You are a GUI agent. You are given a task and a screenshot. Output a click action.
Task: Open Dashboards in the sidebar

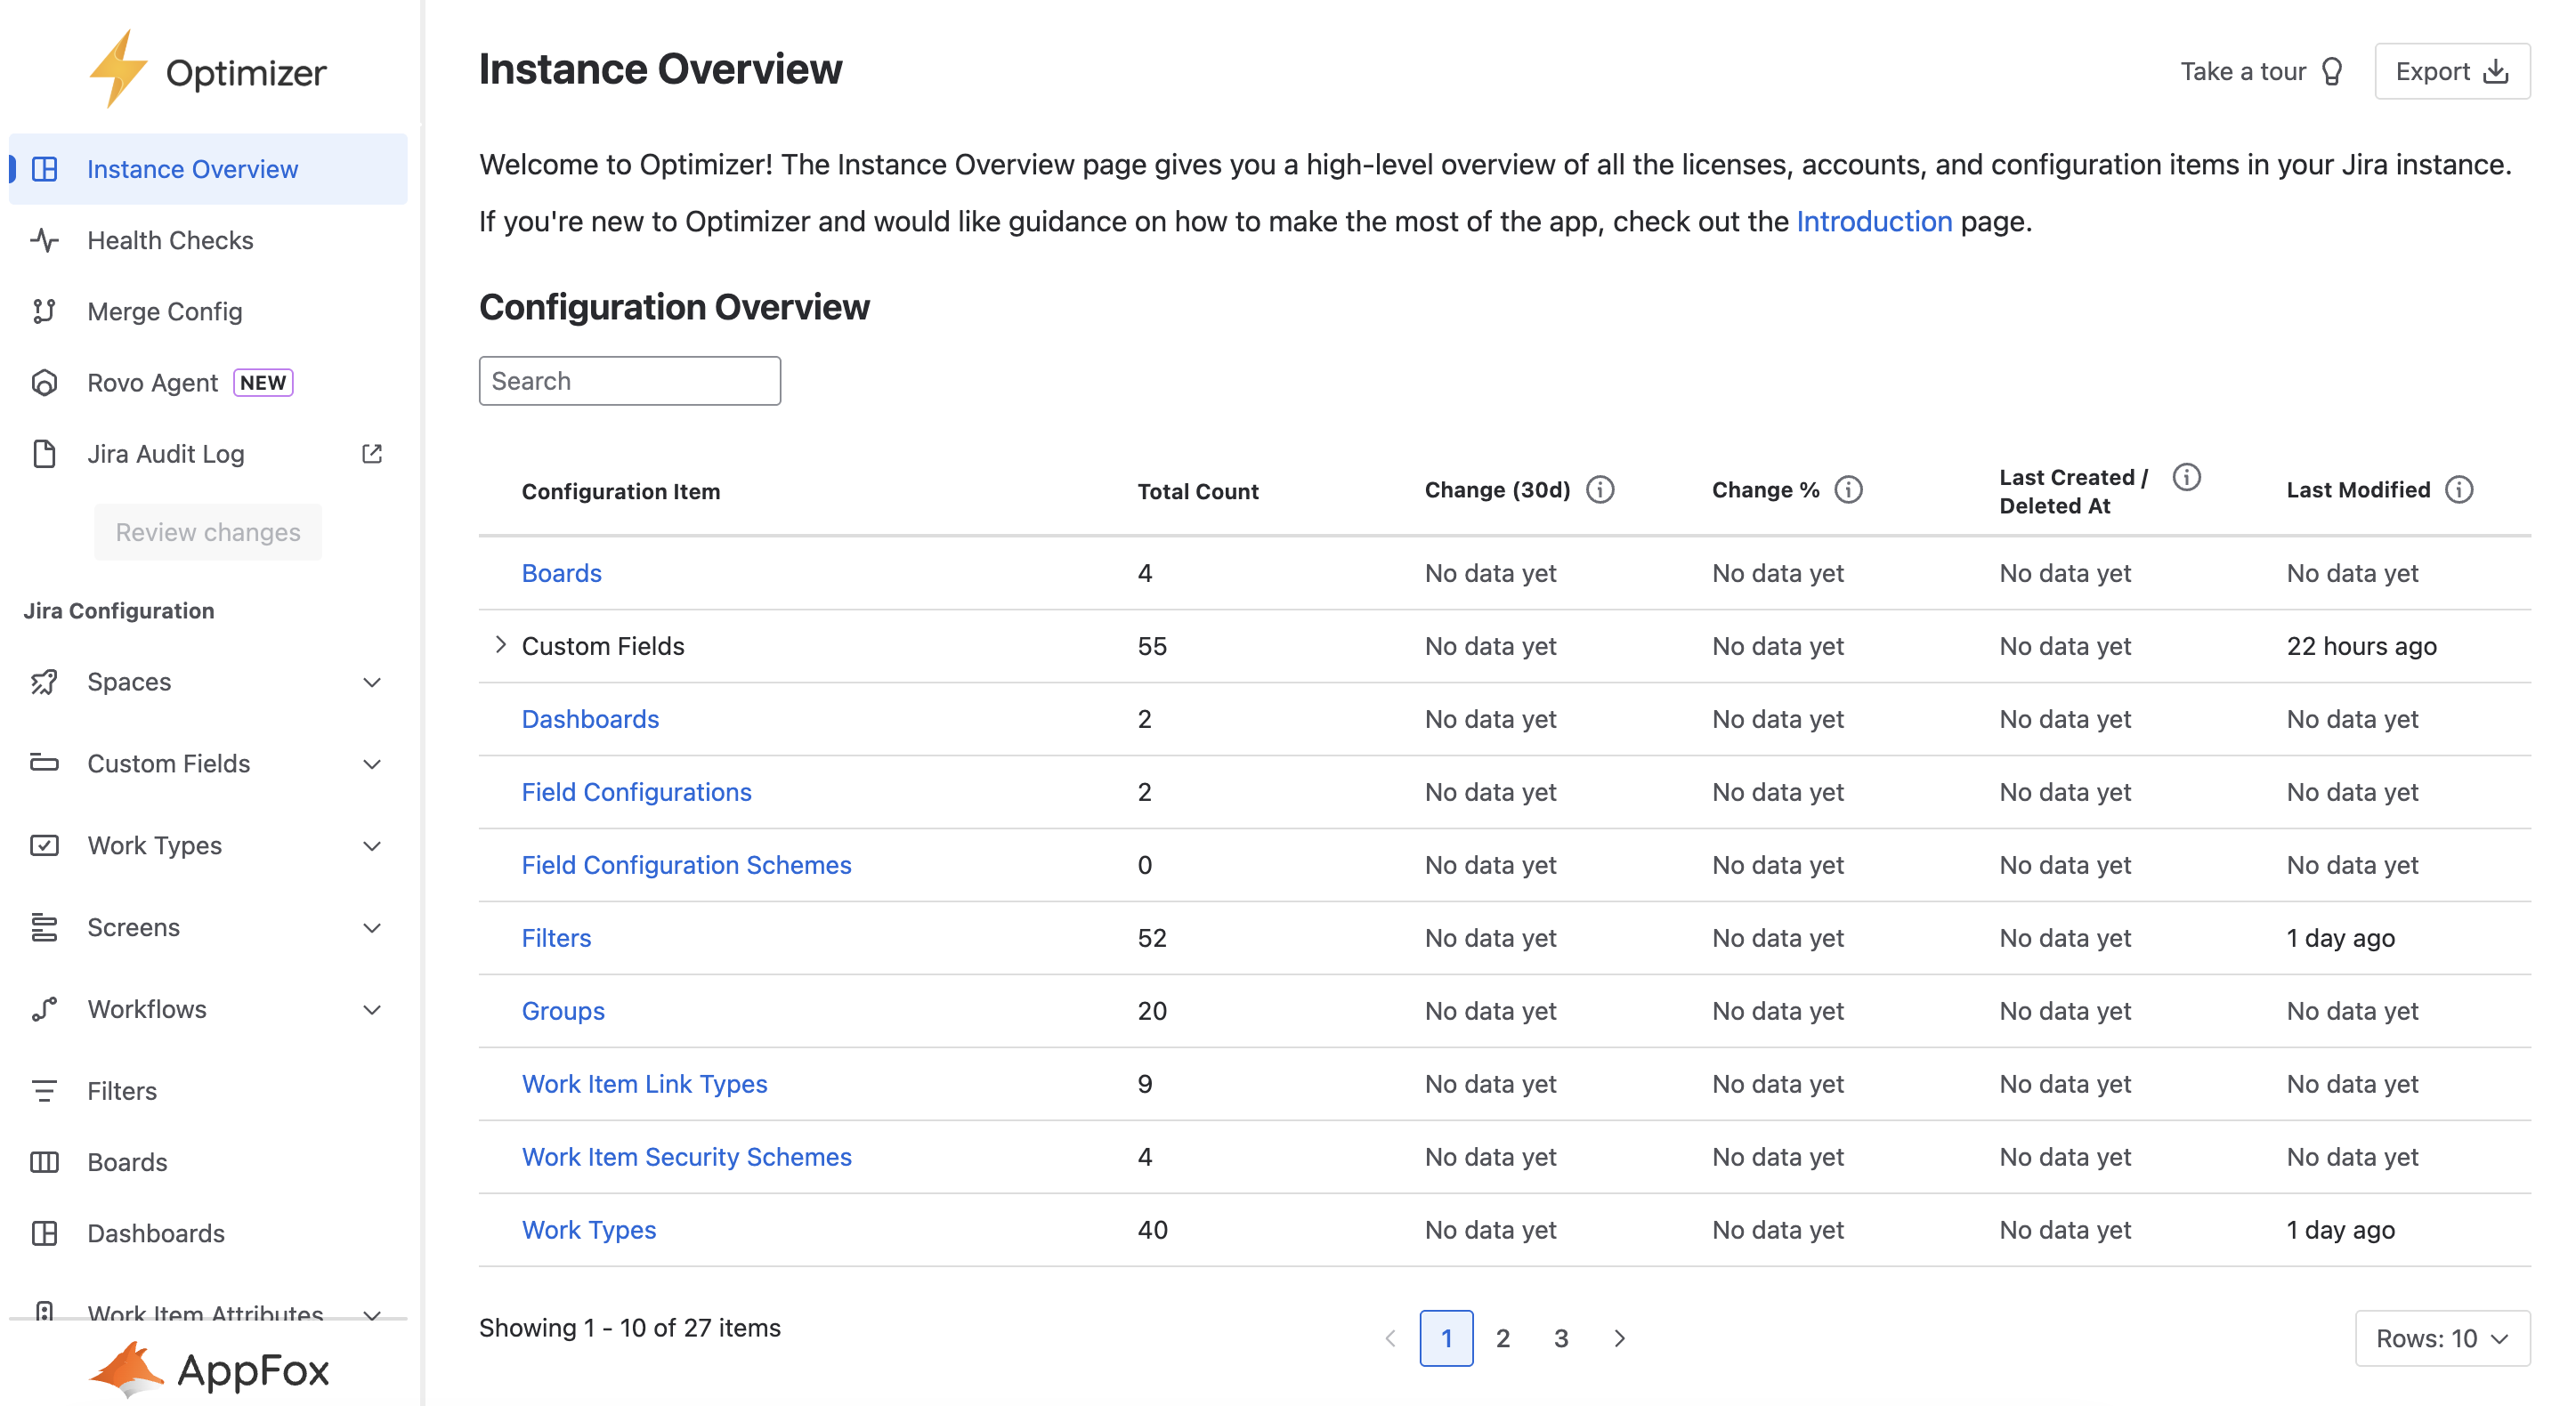coord(155,1233)
